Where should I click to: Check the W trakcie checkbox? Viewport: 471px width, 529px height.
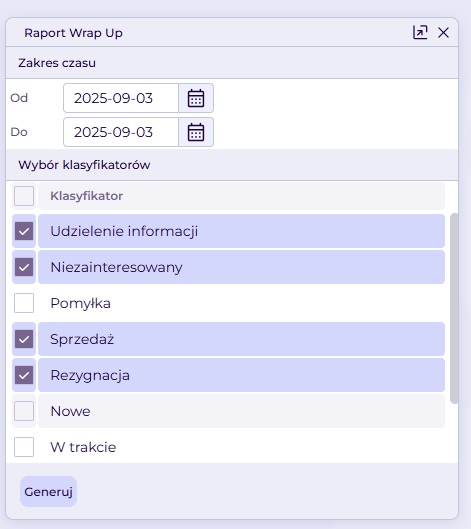24,447
